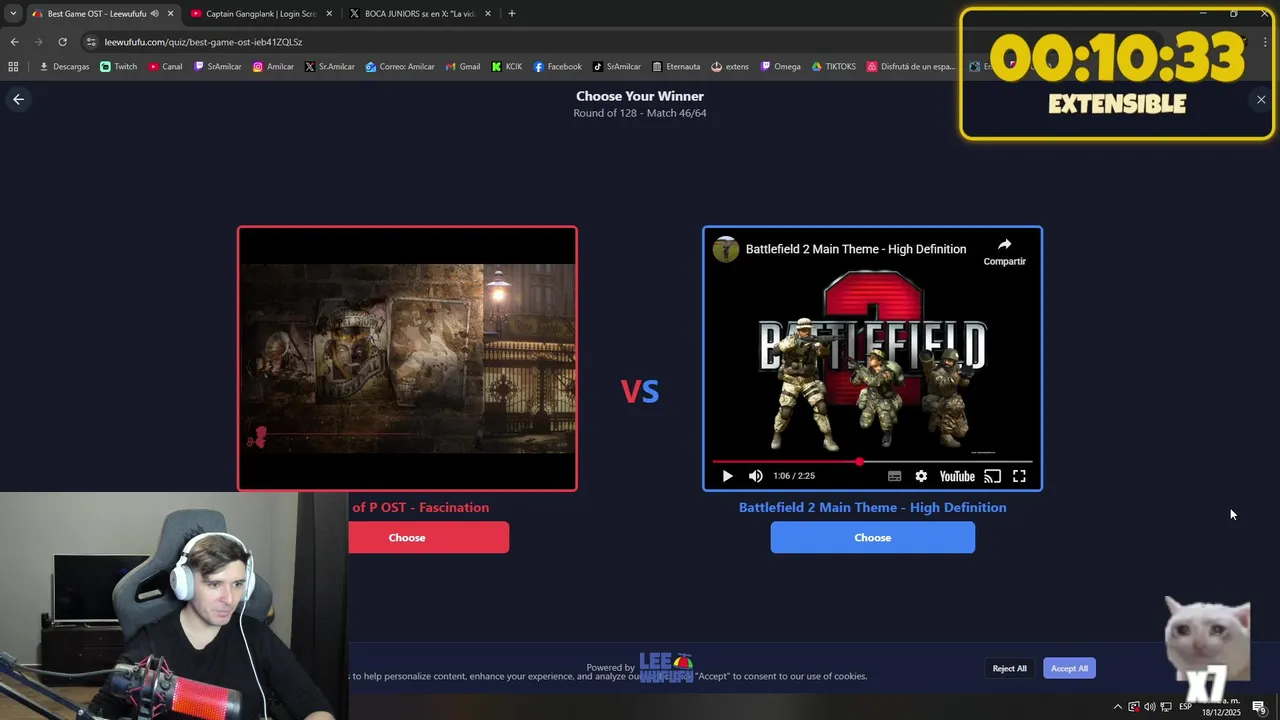The height and width of the screenshot is (720, 1280).
Task: Open KCIK bookmark
Action: point(507,67)
